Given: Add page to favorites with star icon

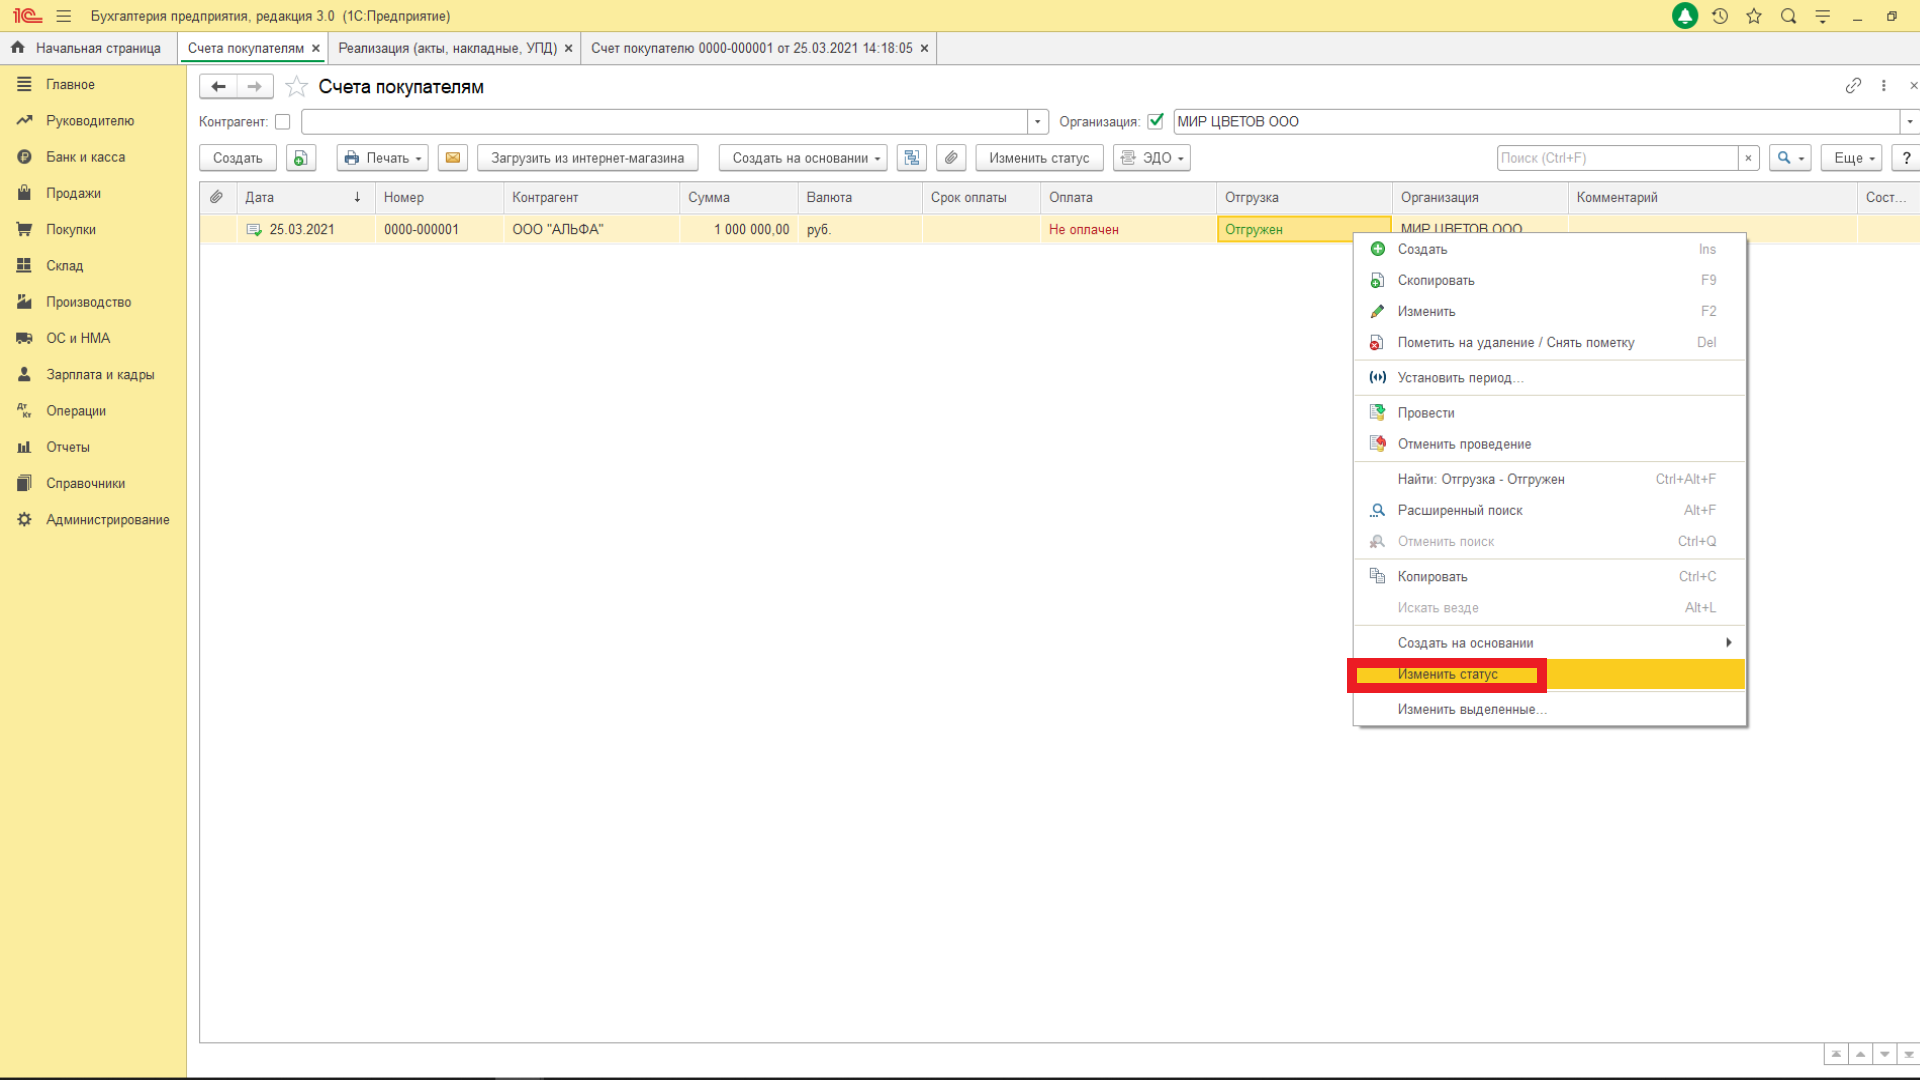Looking at the screenshot, I should pyautogui.click(x=296, y=87).
